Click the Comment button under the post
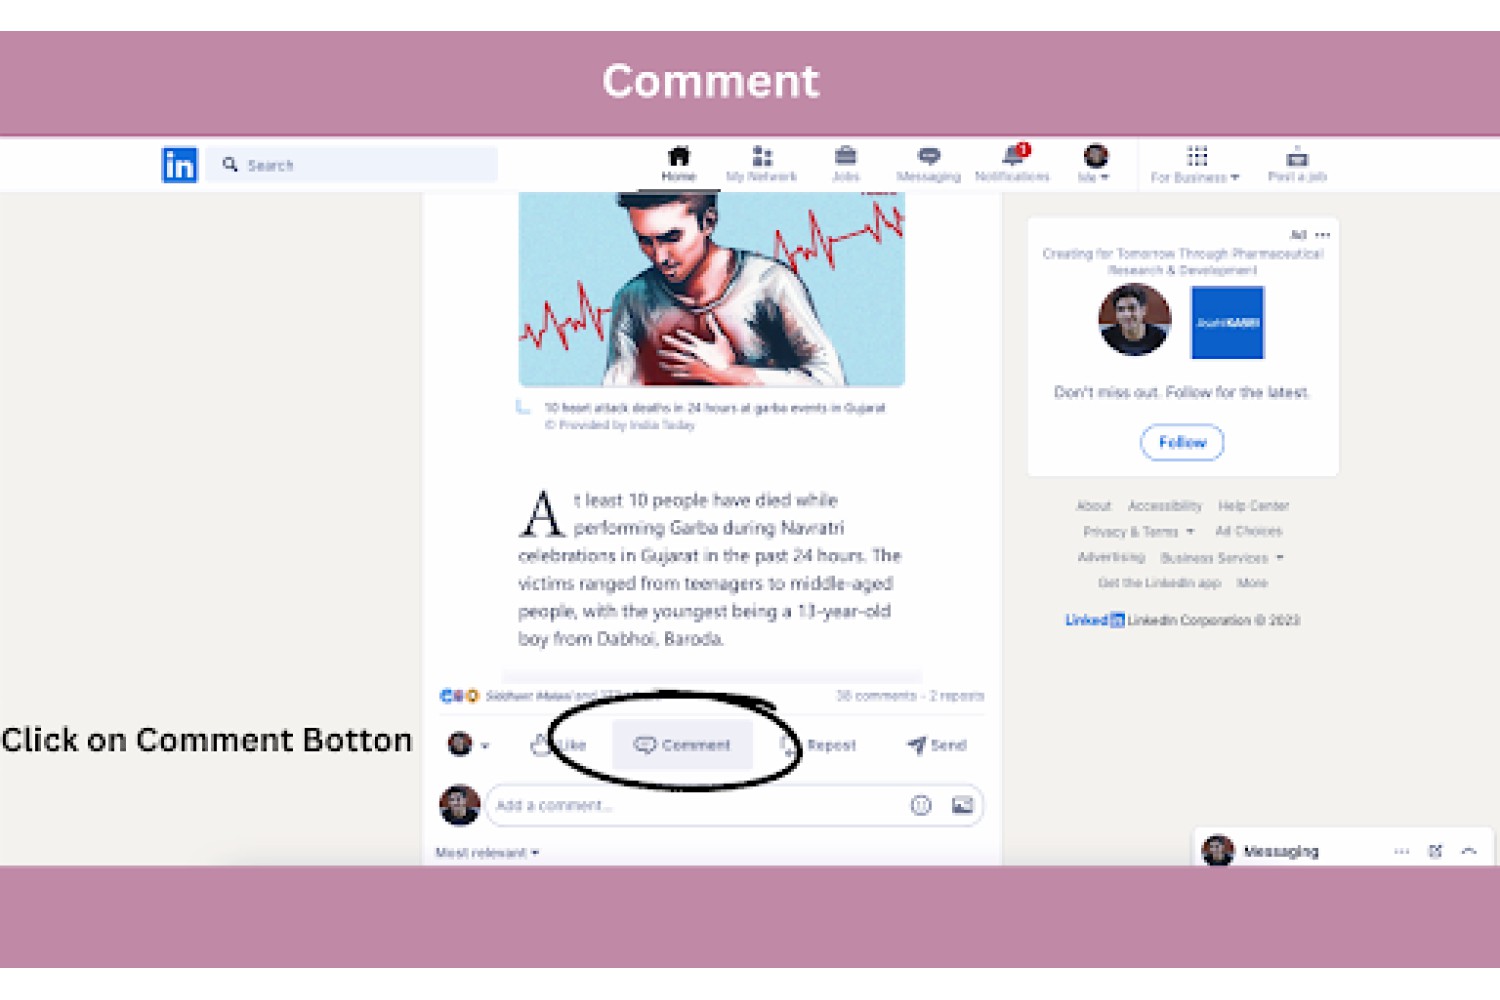1500x1000 pixels. tap(683, 745)
